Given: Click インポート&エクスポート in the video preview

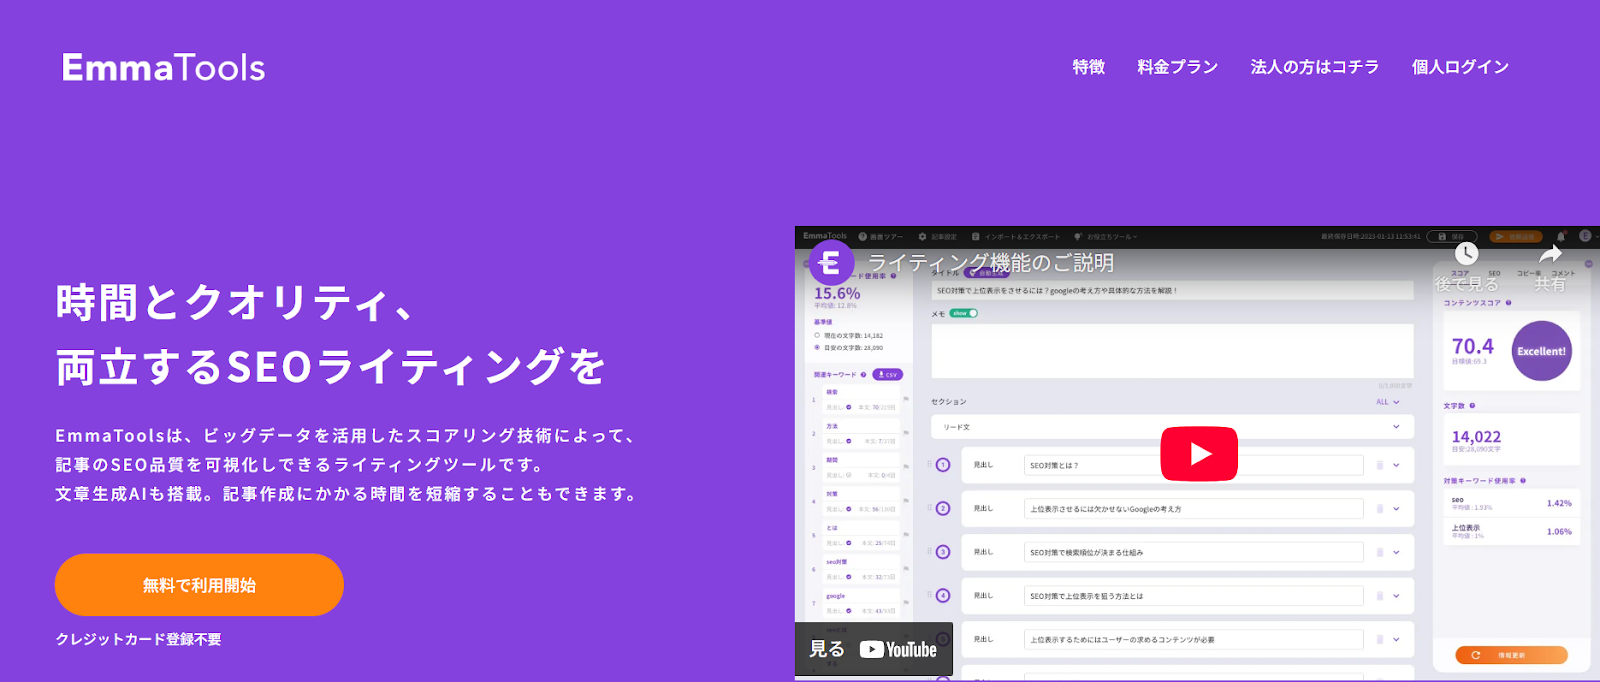Looking at the screenshot, I should pos(1015,237).
